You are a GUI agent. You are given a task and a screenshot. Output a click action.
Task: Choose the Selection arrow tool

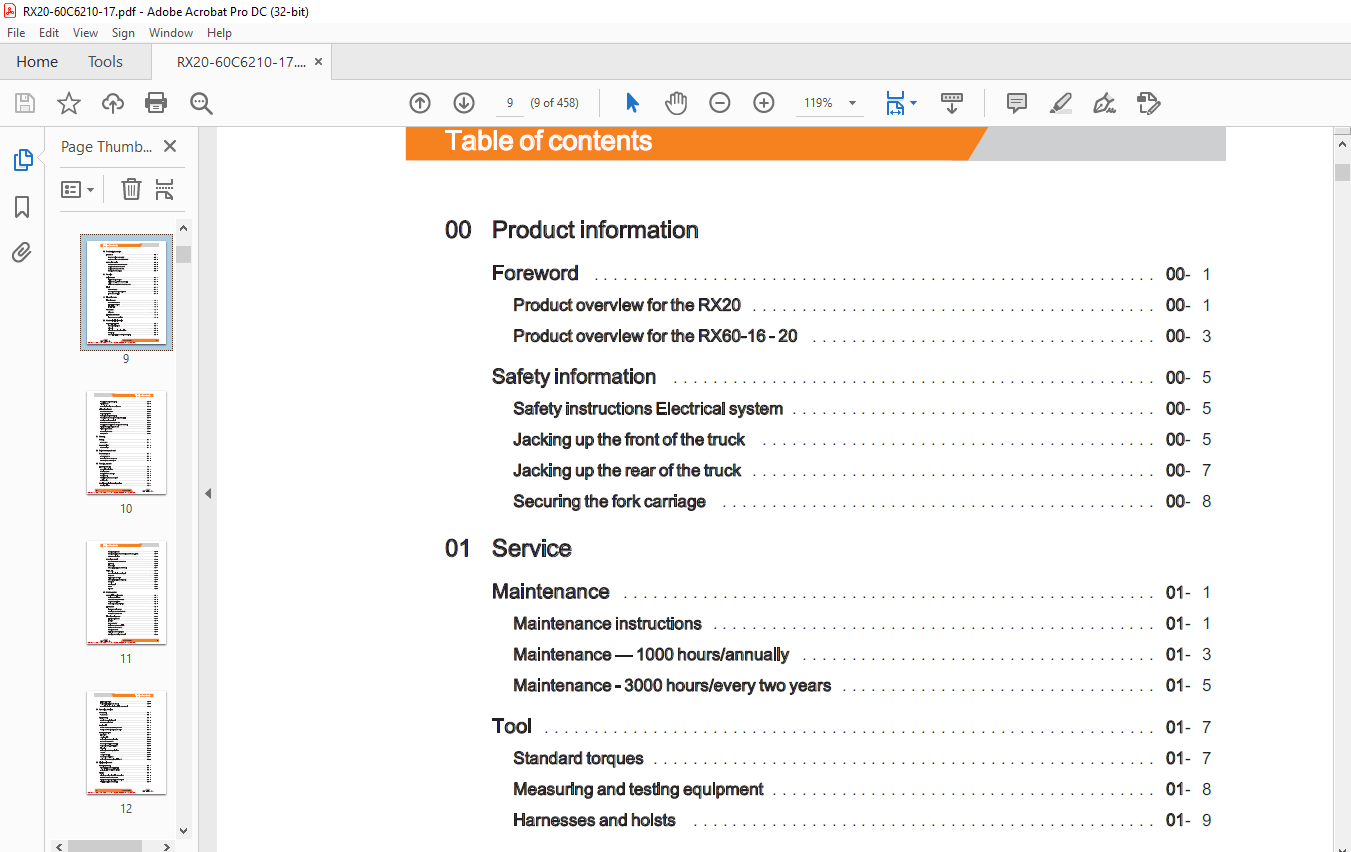point(632,103)
